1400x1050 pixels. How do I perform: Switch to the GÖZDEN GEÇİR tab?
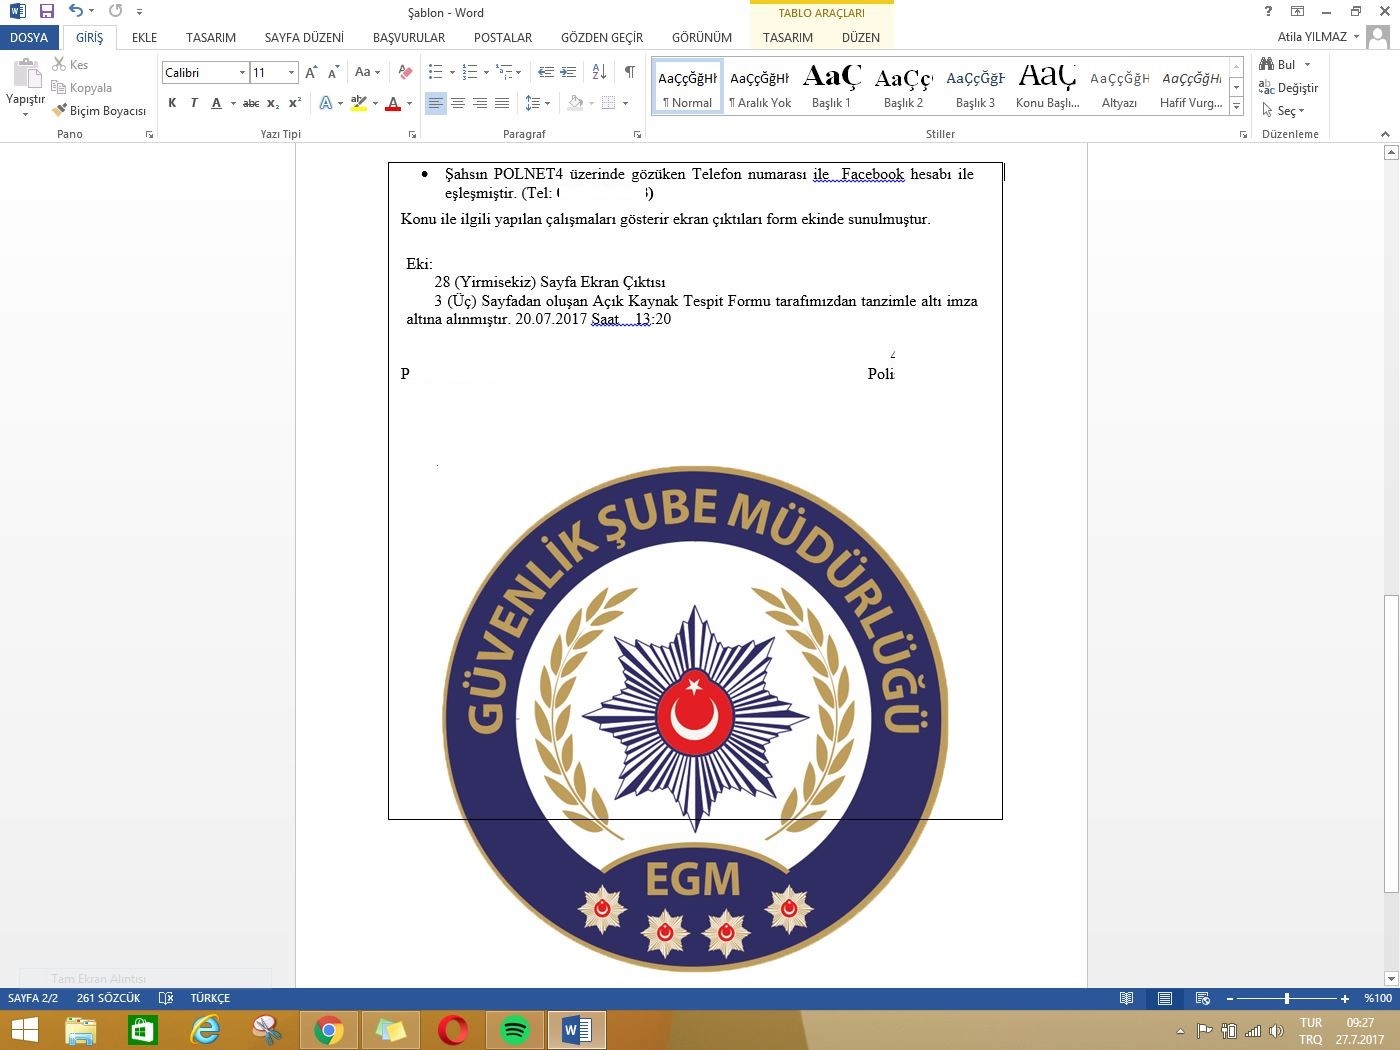tap(602, 37)
